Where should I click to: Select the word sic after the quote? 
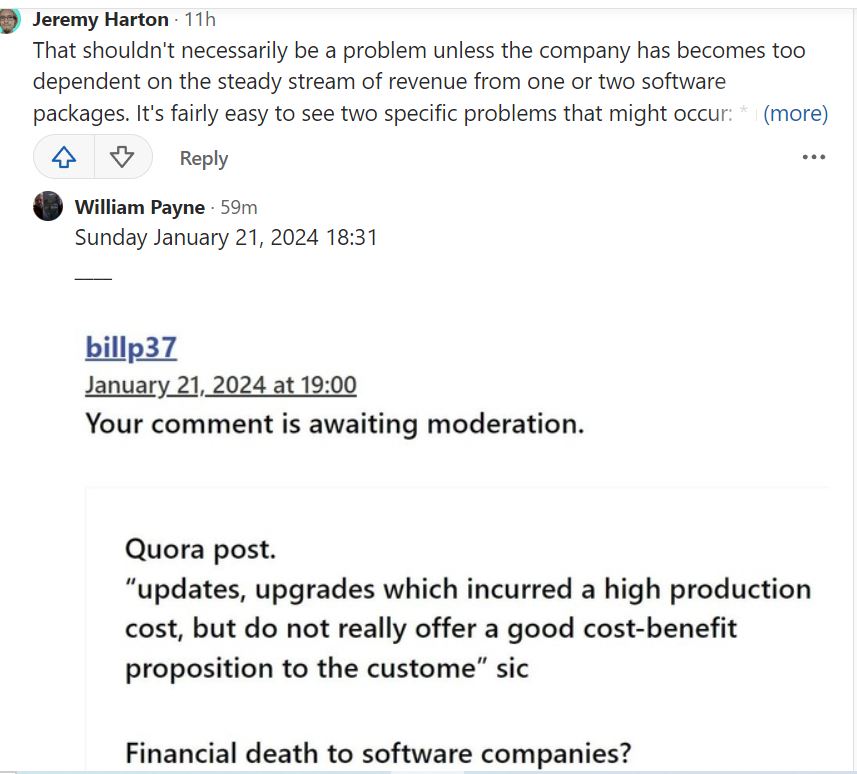point(512,669)
